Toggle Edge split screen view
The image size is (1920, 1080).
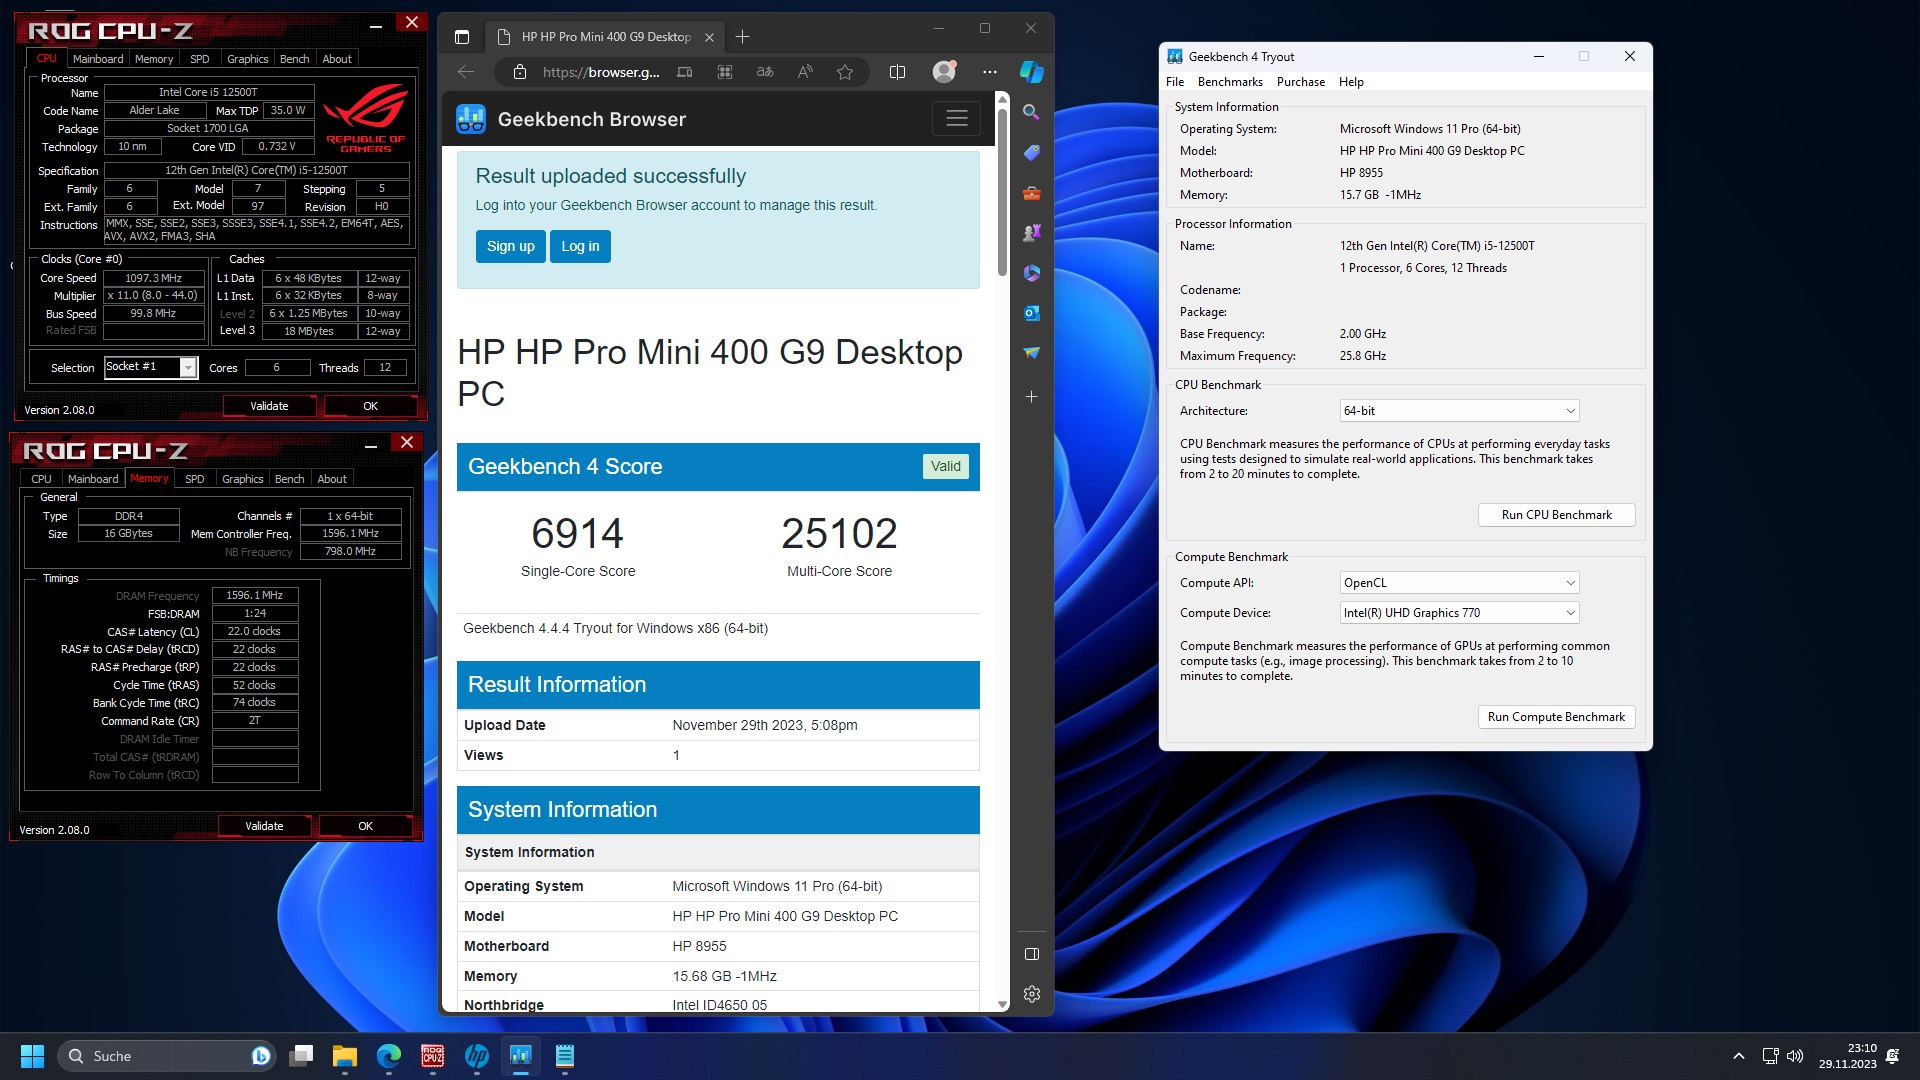897,72
